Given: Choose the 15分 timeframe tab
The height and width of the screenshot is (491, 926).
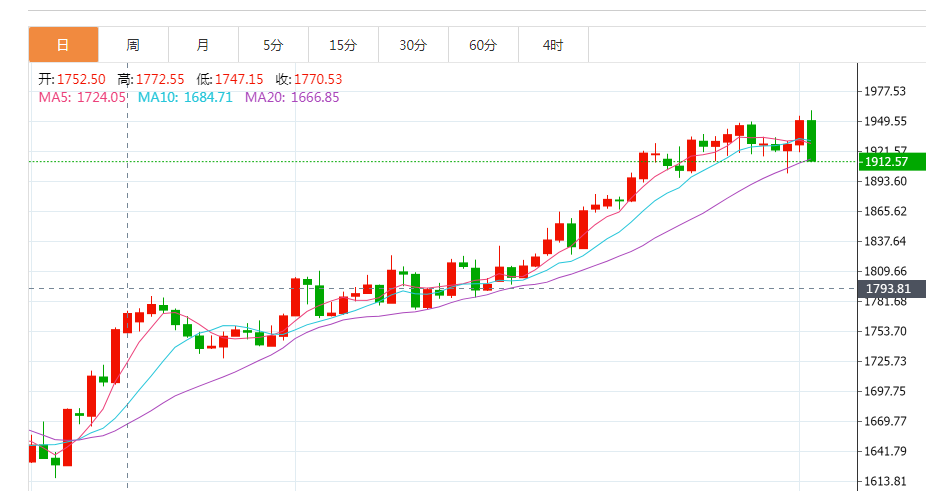Looking at the screenshot, I should point(343,45).
